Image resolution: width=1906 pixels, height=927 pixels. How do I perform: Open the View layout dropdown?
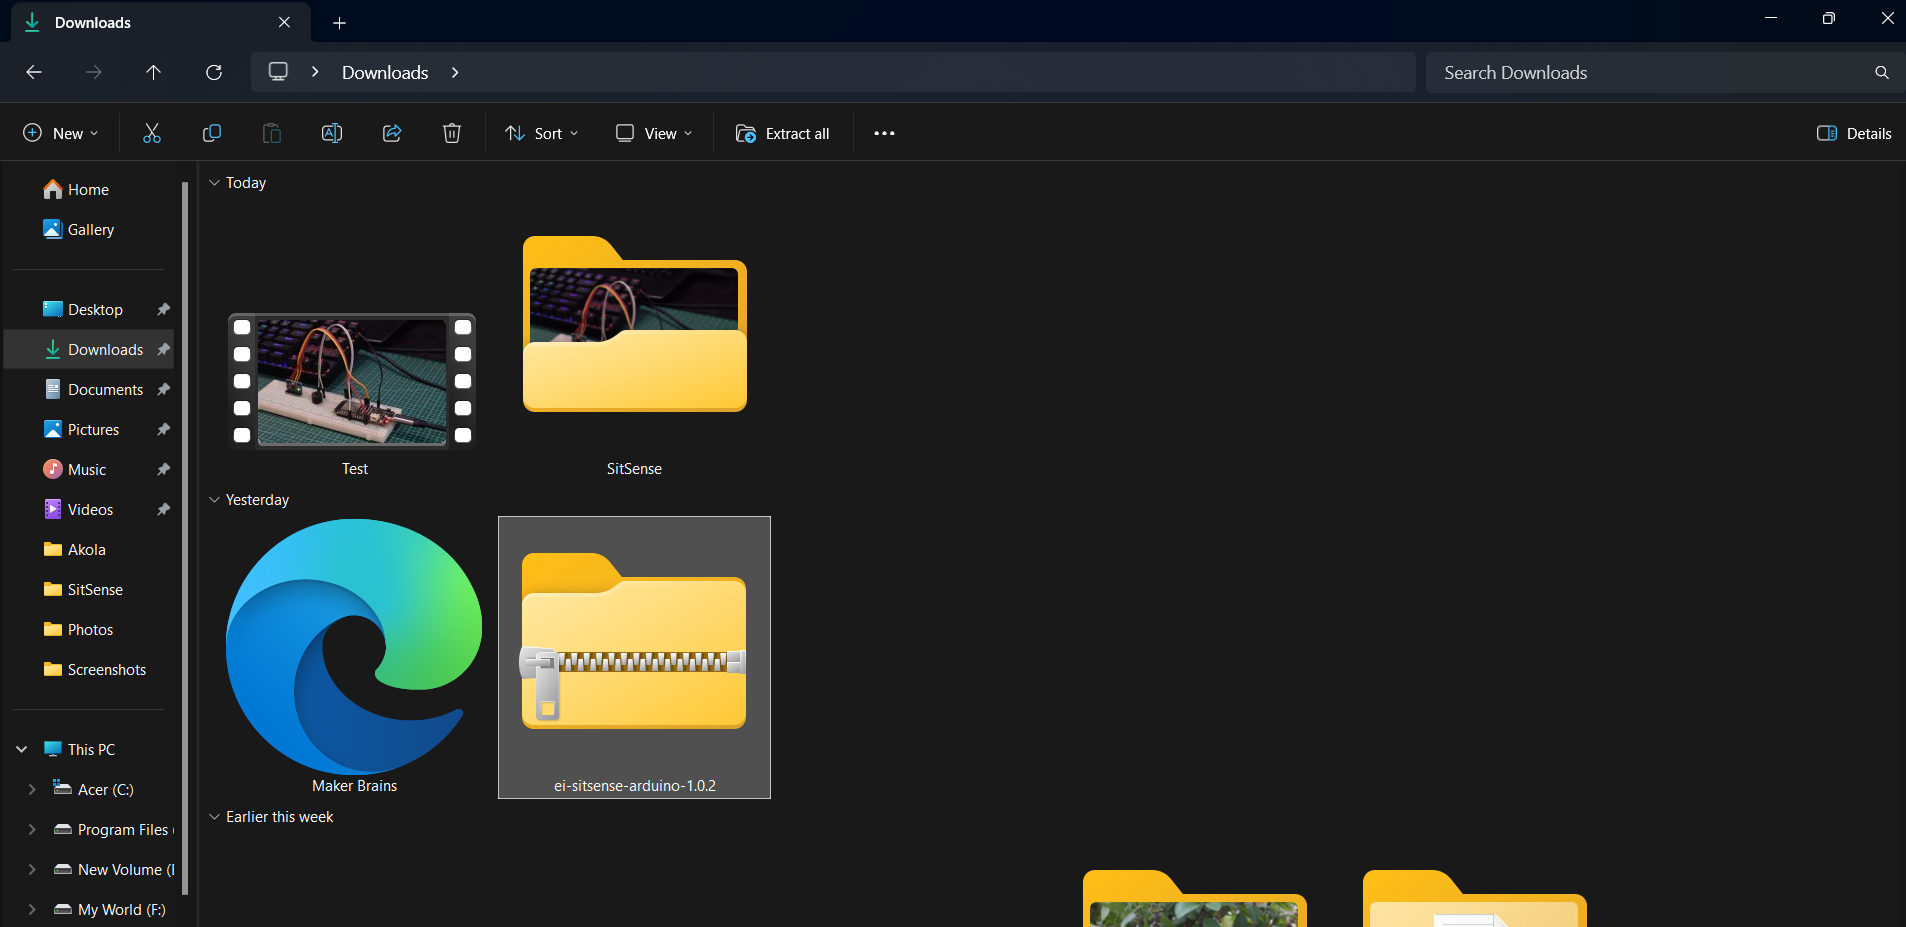click(654, 133)
